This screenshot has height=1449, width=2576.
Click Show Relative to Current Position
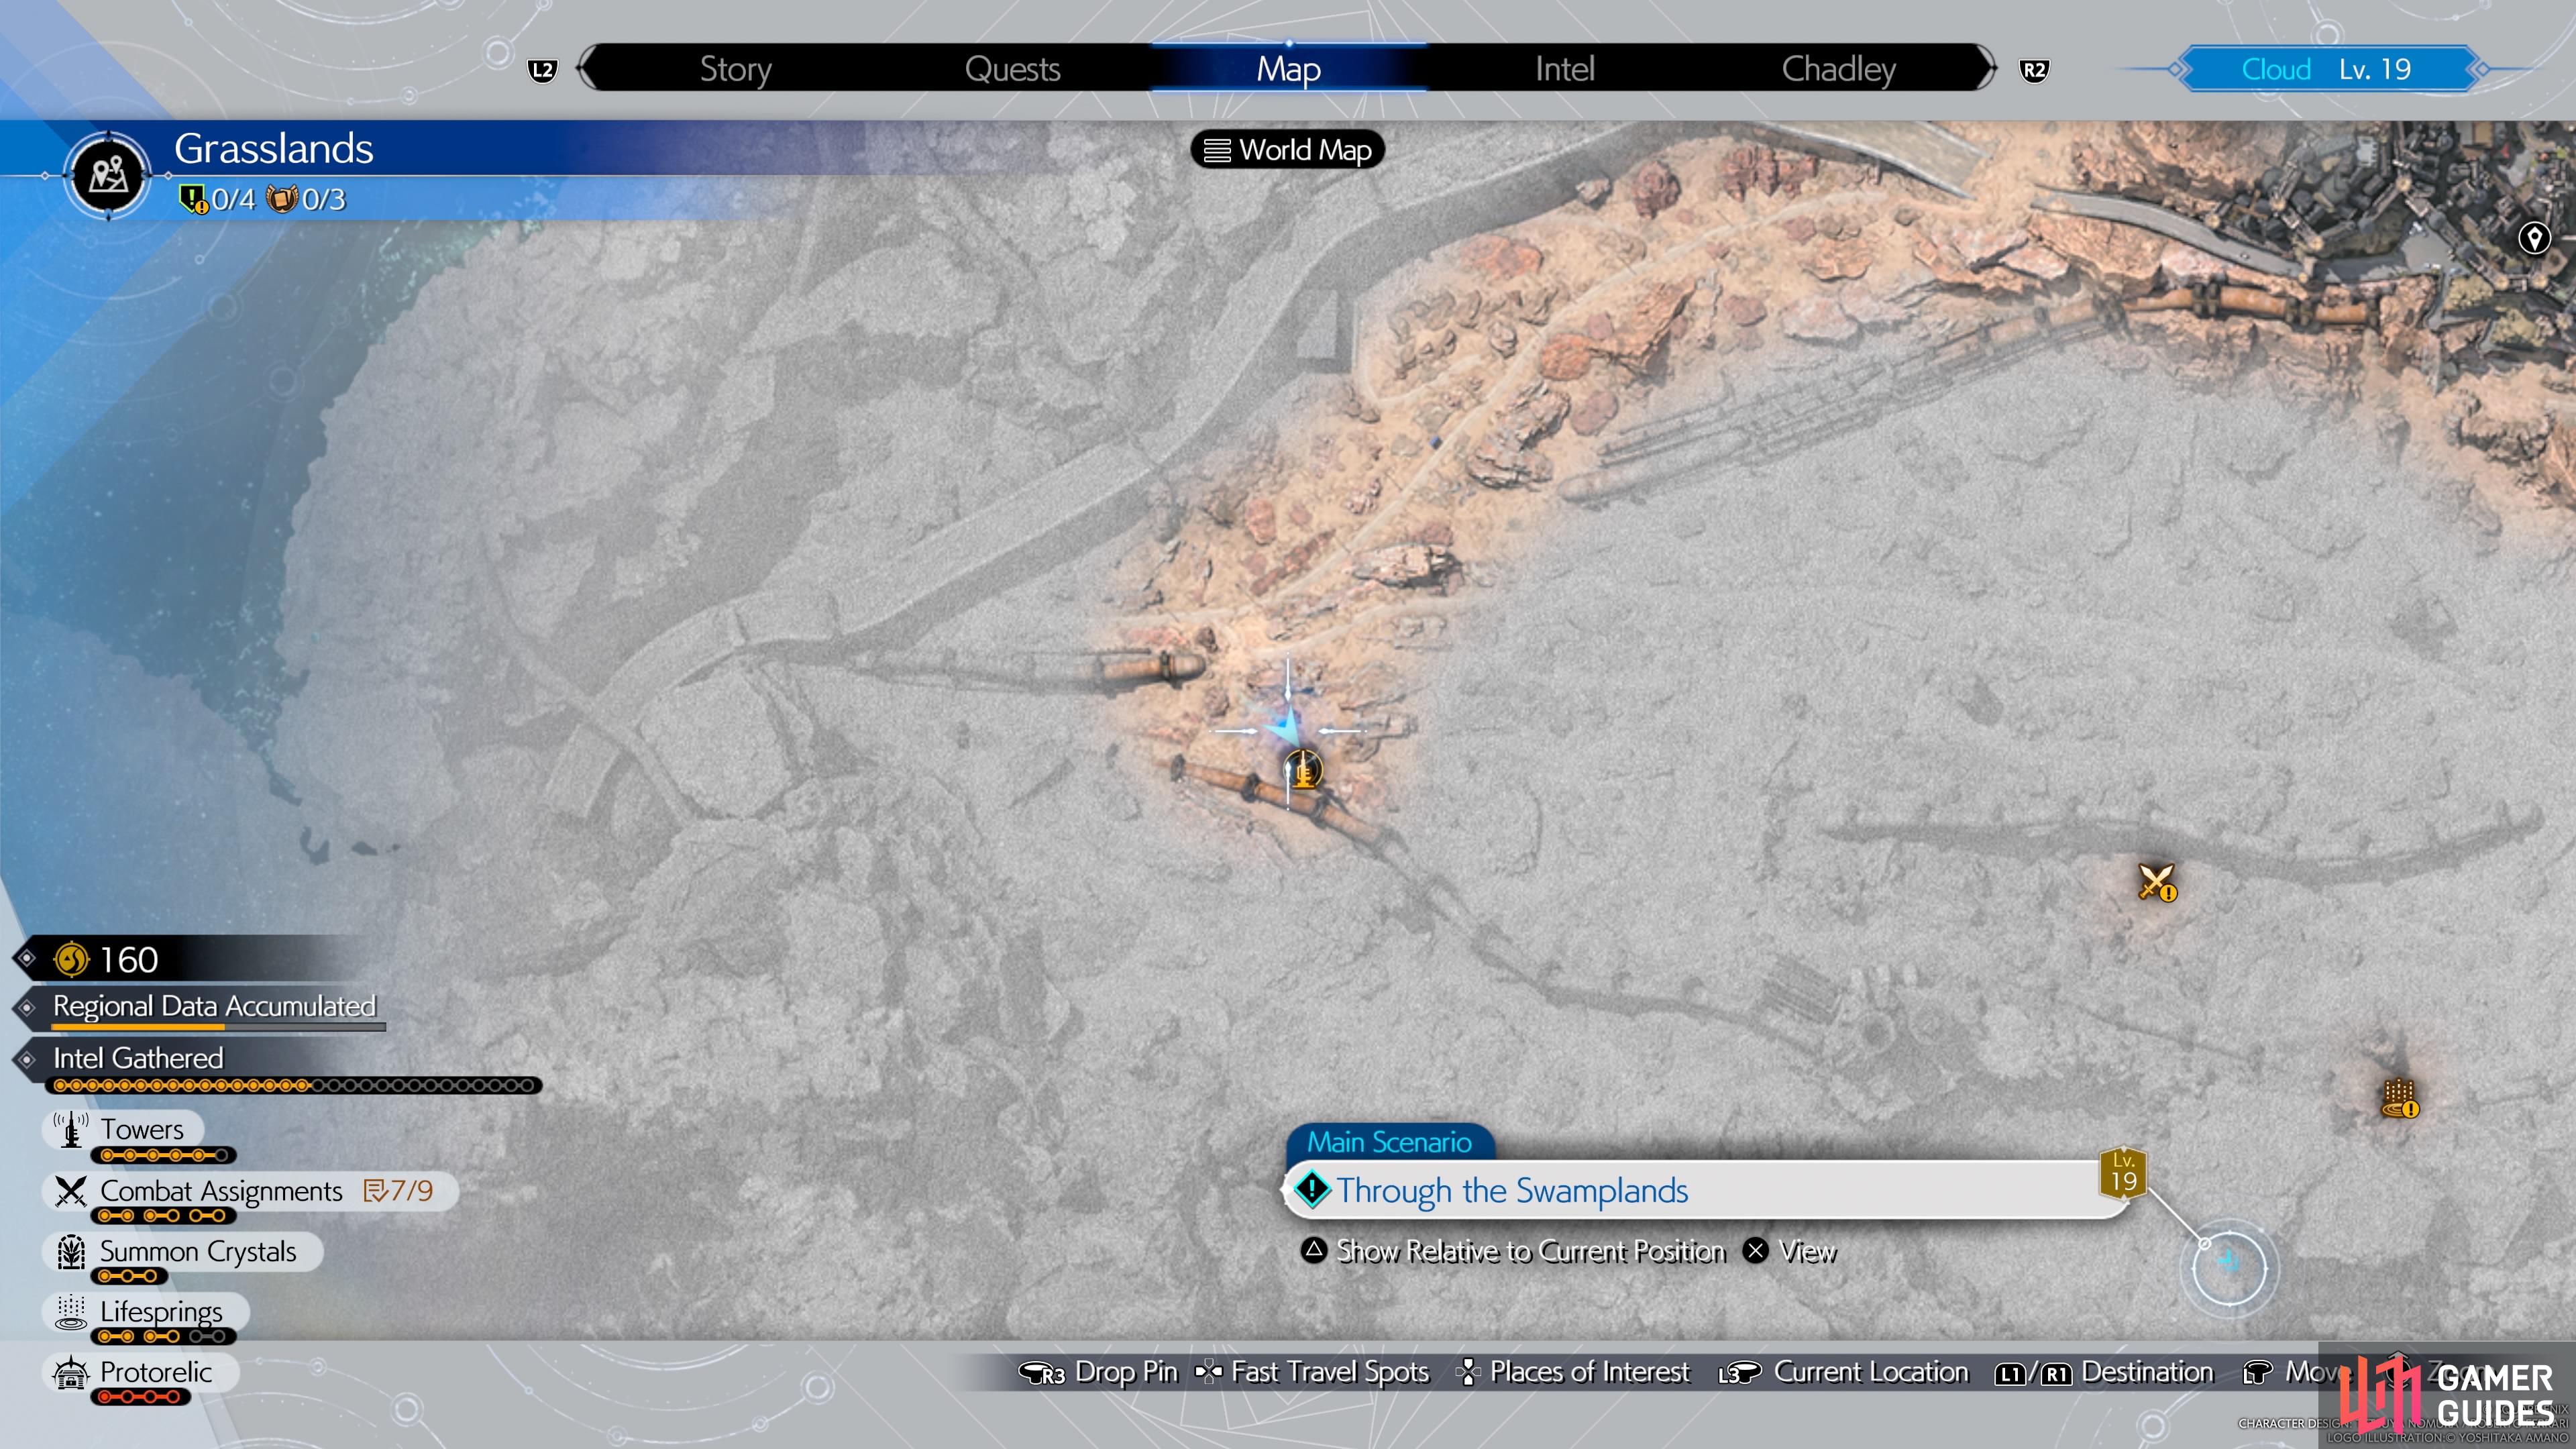[1530, 1251]
